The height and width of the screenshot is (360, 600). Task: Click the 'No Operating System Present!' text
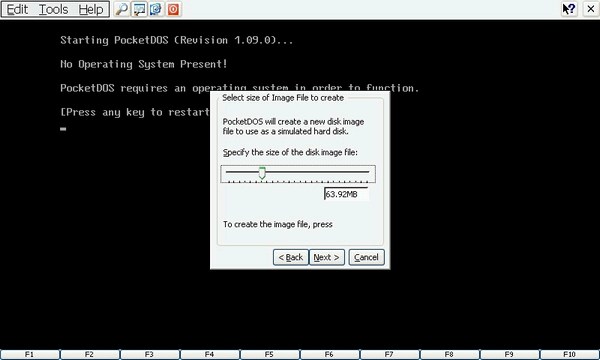(x=144, y=64)
